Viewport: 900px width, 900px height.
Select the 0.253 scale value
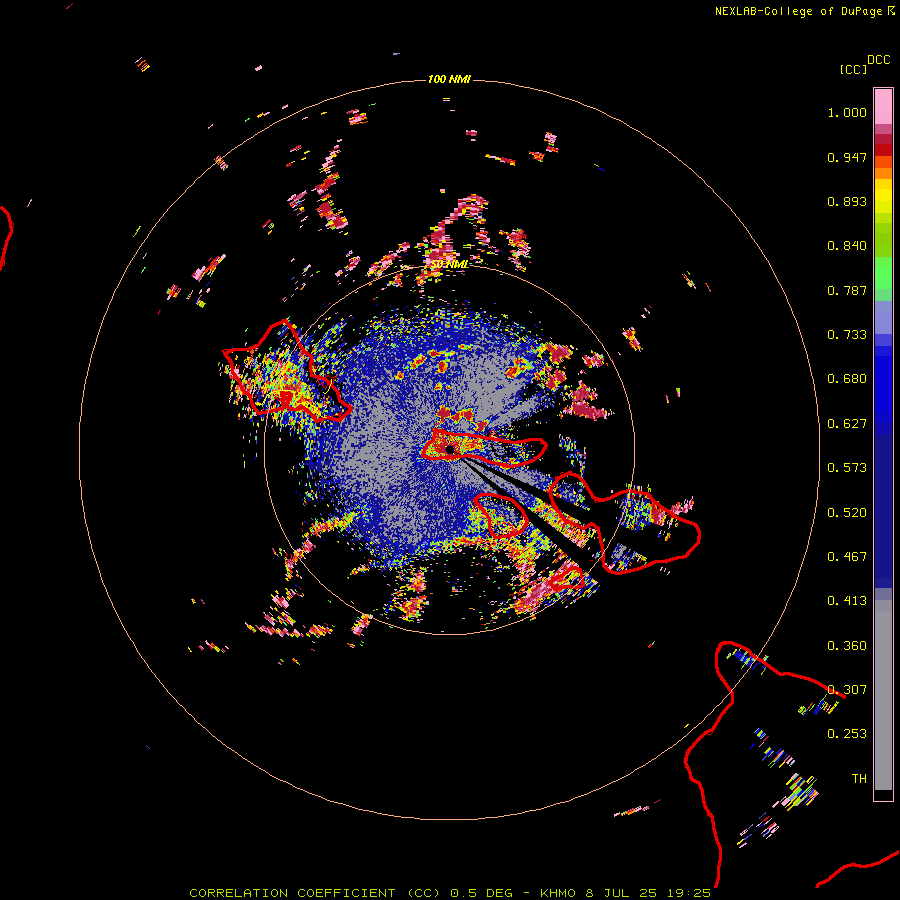tap(847, 734)
